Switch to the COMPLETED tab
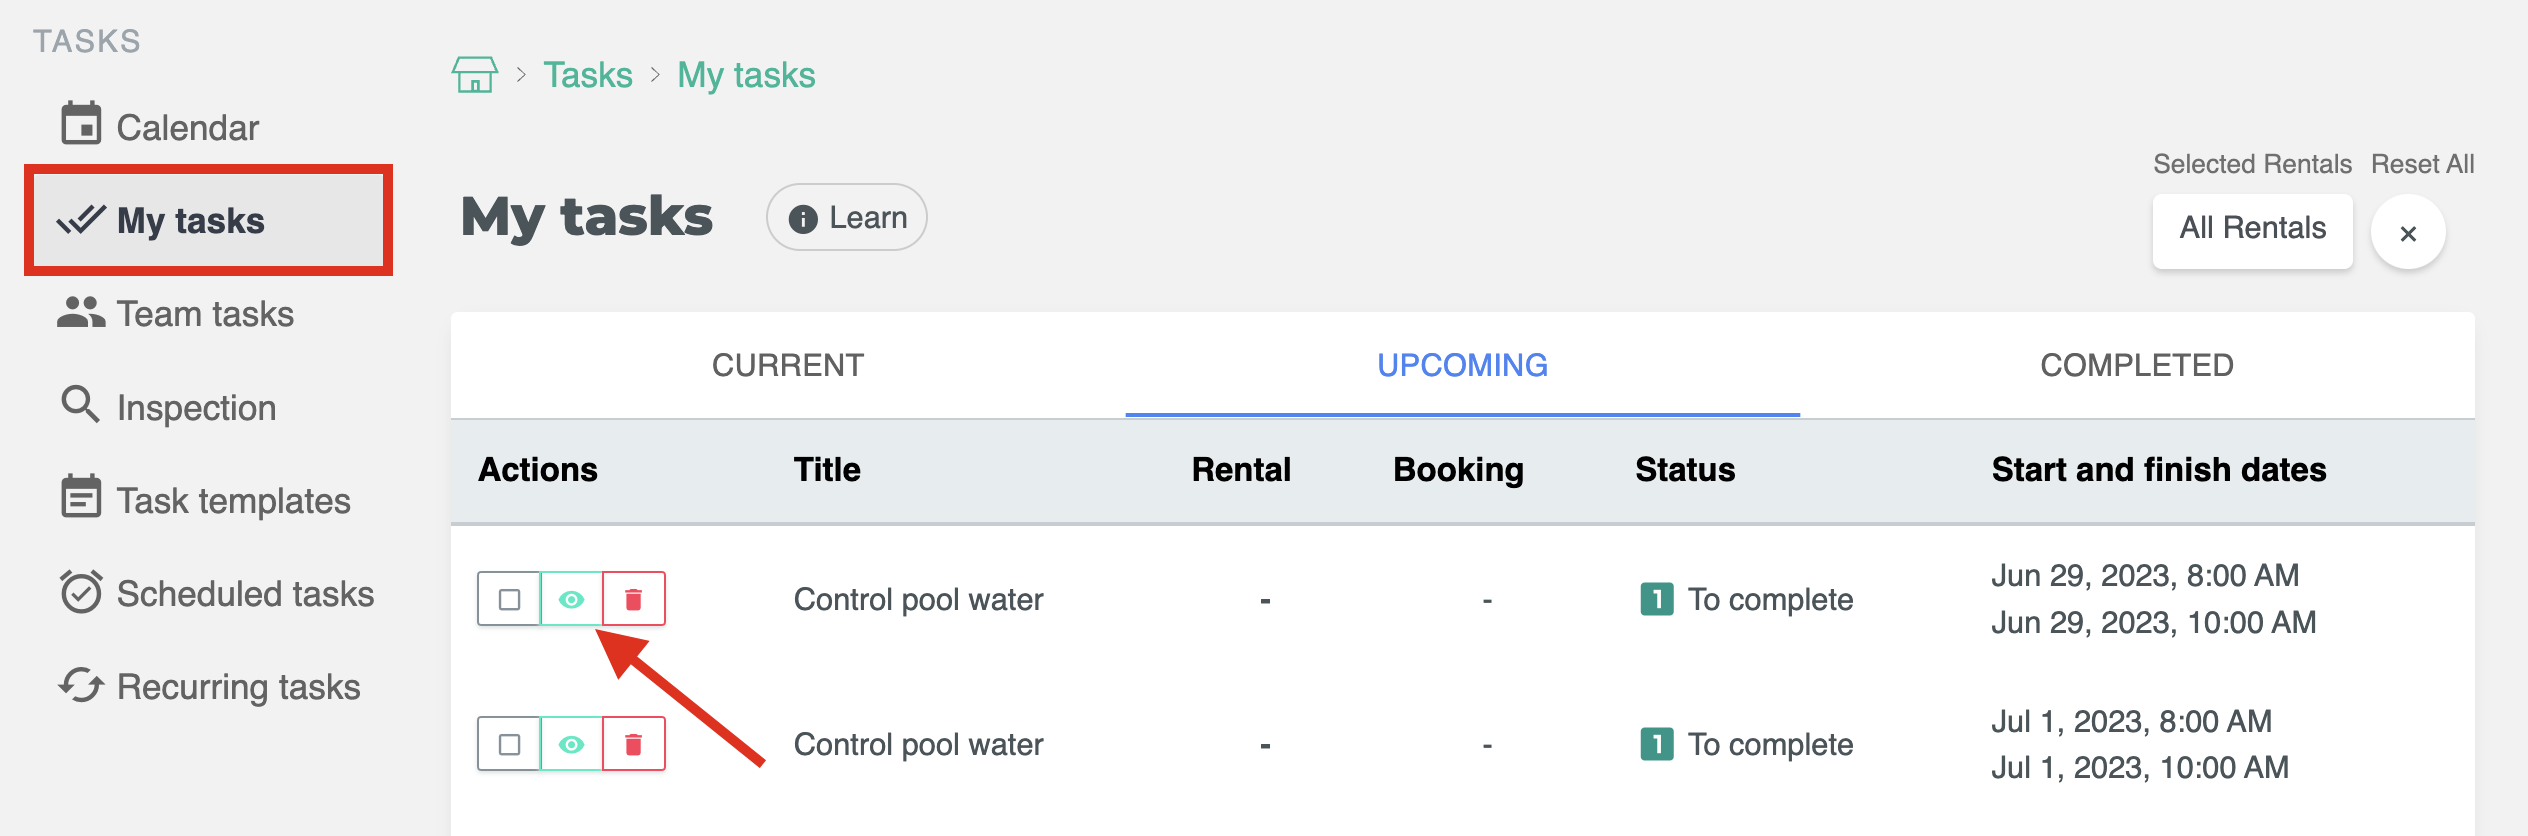This screenshot has height=836, width=2528. tap(2136, 365)
